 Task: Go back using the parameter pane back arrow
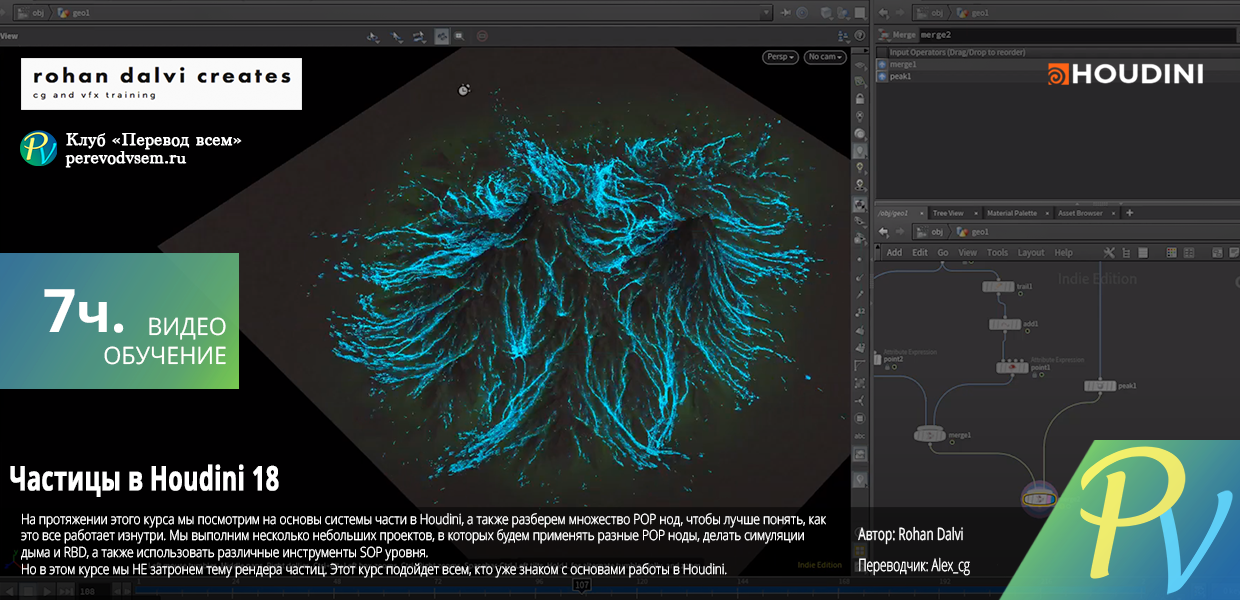click(883, 13)
